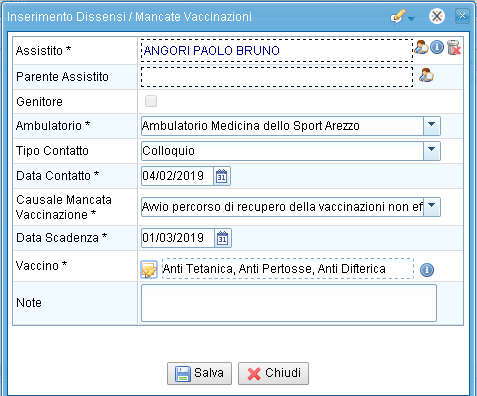Expand the Causale Mancata Vaccinazione dropdown
Screen dimensions: 477x396
click(432, 207)
